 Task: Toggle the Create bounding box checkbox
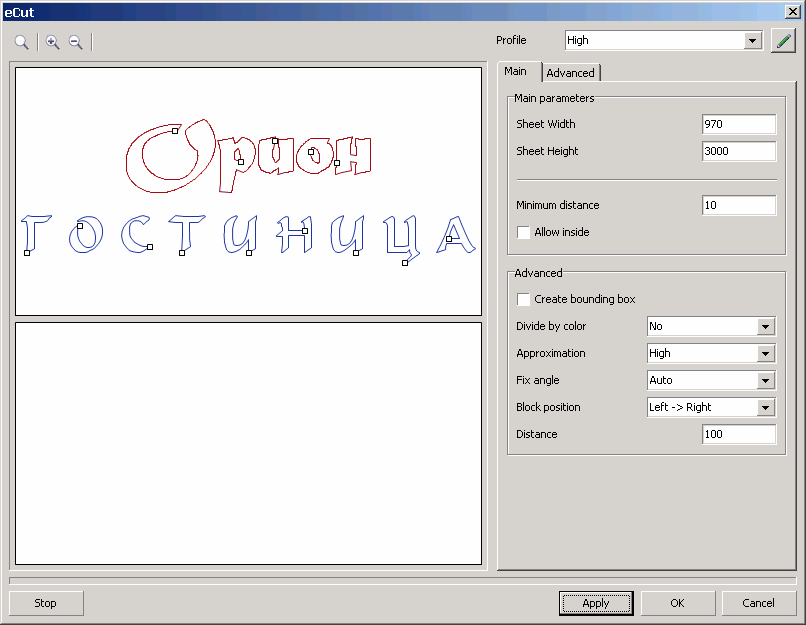coord(523,299)
